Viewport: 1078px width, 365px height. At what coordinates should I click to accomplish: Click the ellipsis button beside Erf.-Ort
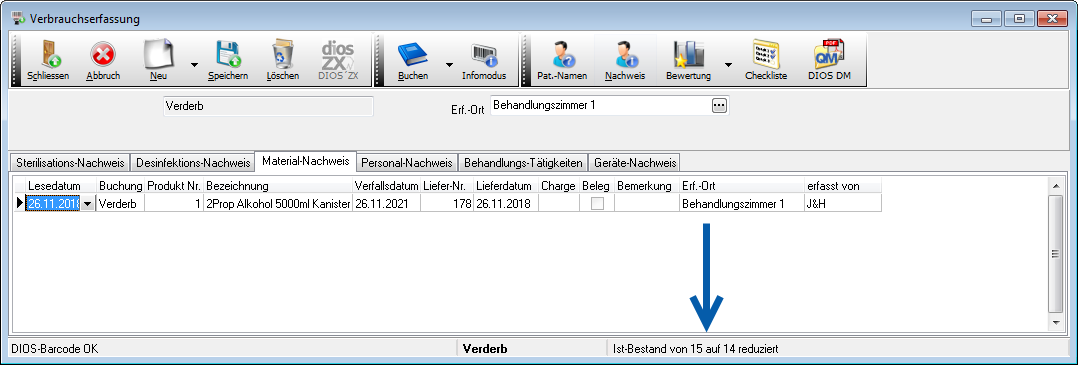click(718, 106)
